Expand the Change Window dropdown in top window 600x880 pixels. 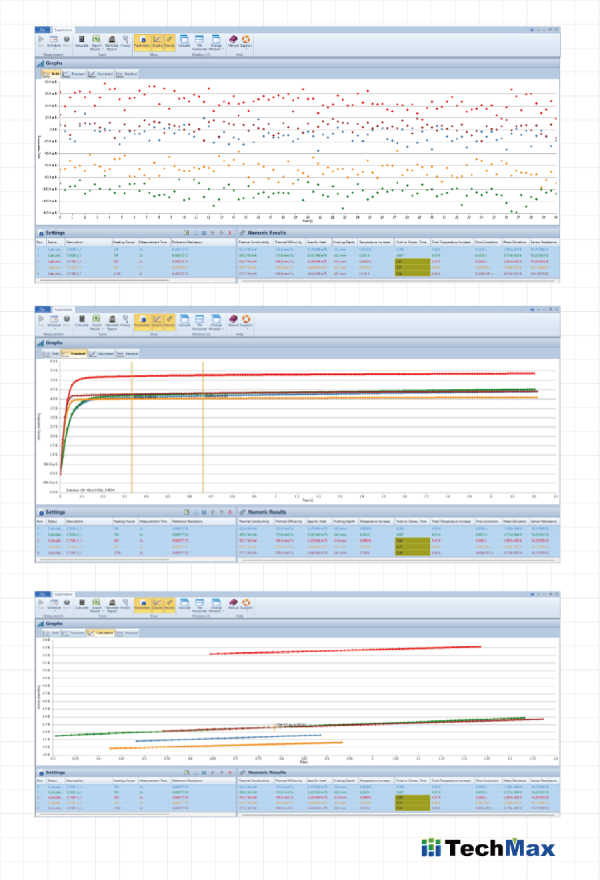coord(216,42)
